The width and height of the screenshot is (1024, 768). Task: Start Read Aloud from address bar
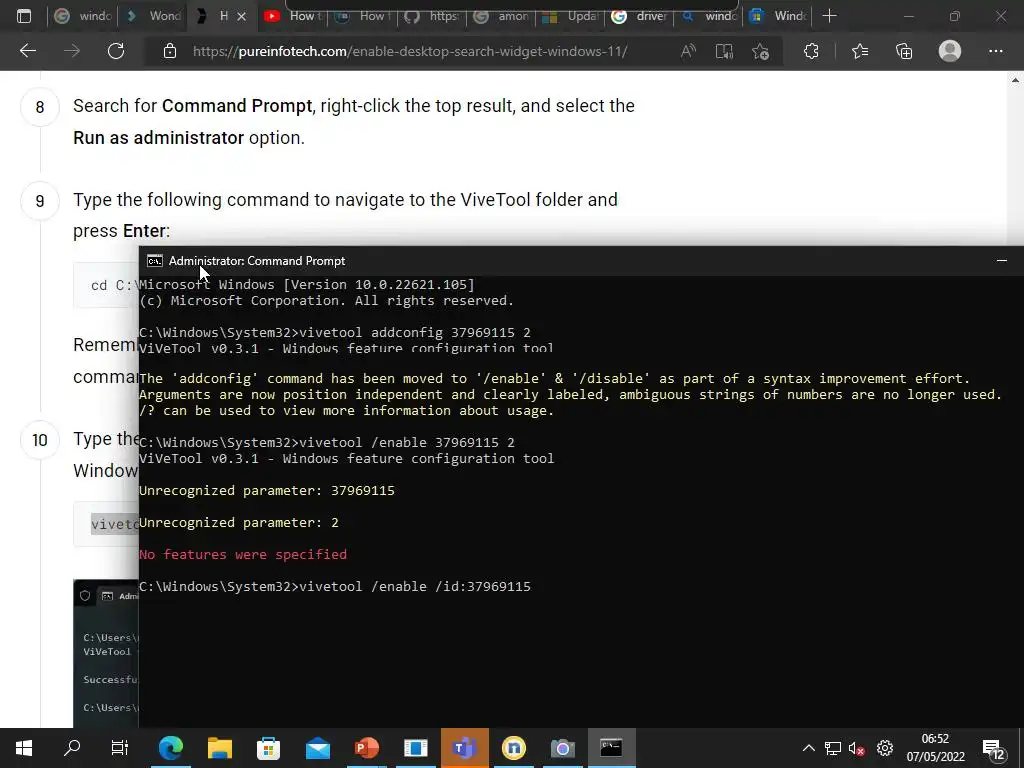pos(688,51)
